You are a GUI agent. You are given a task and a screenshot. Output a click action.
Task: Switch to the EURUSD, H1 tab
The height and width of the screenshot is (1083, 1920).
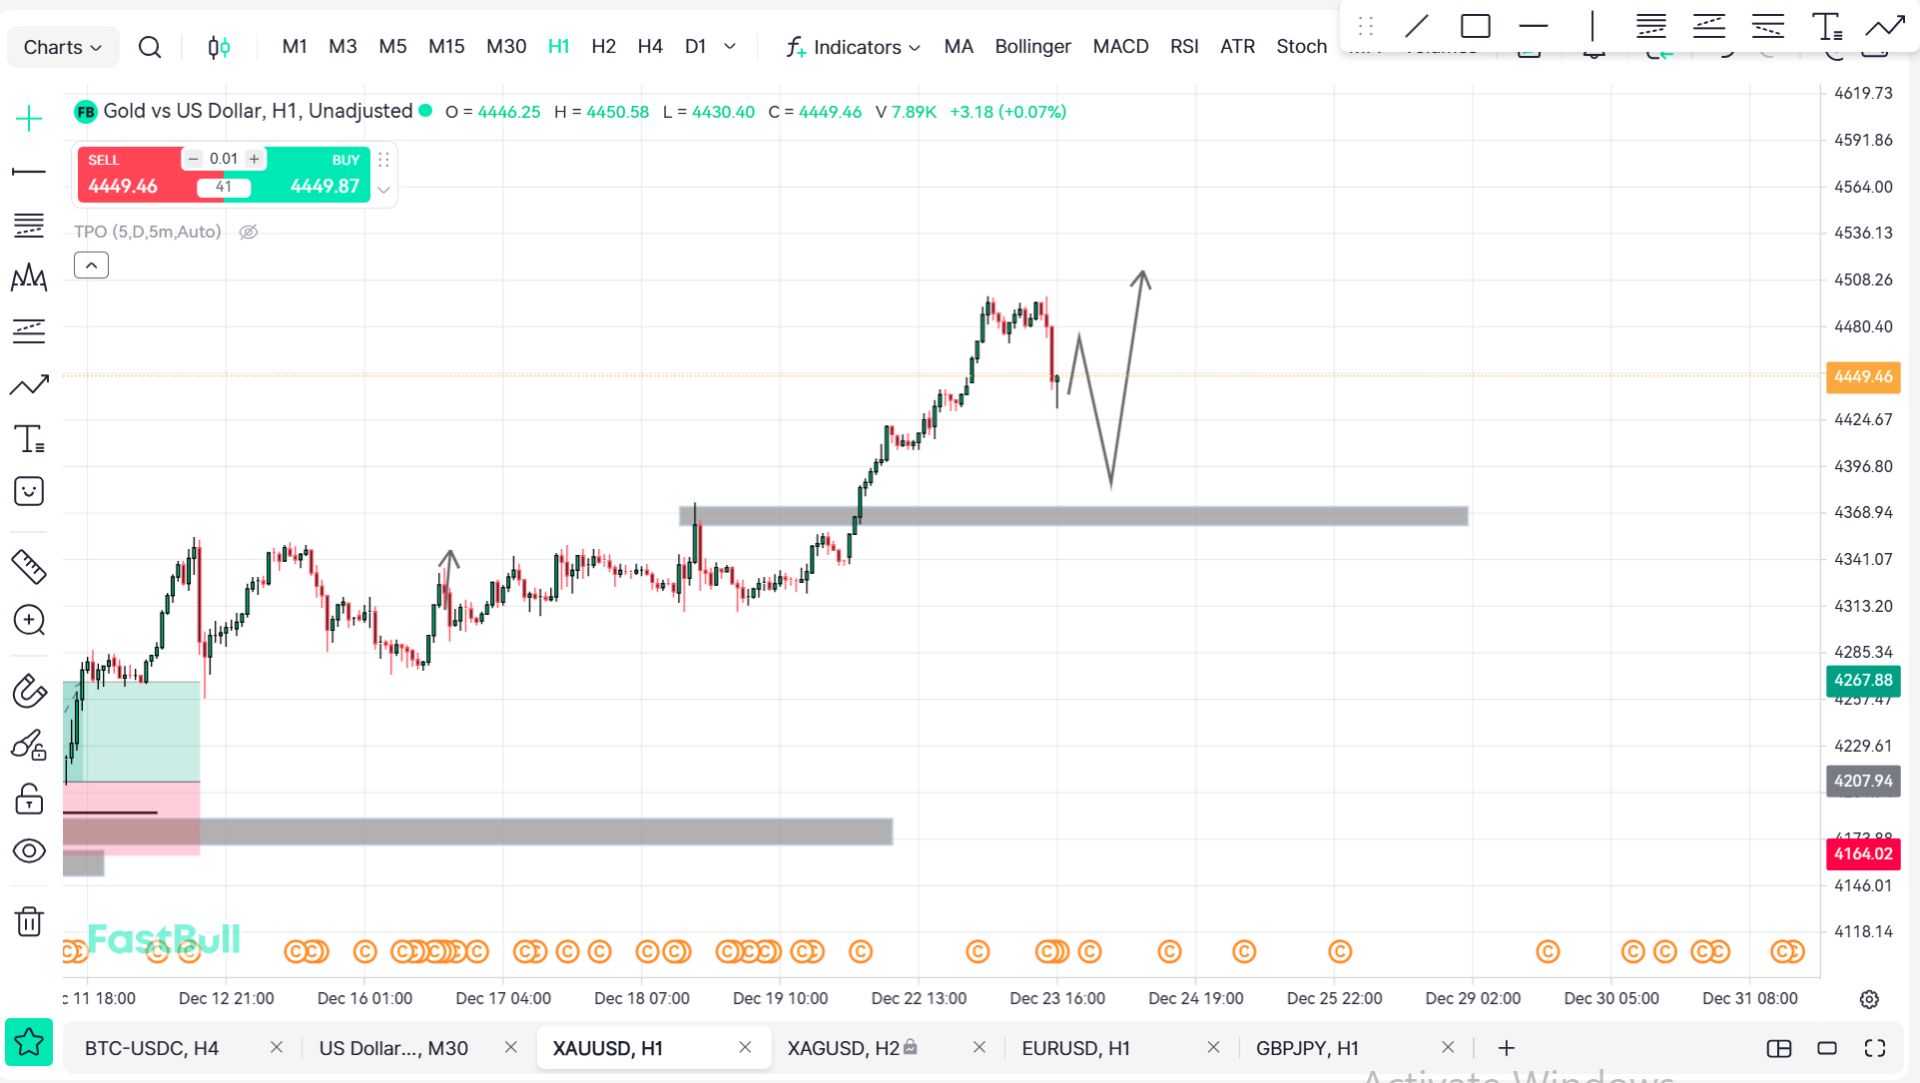1076,1048
